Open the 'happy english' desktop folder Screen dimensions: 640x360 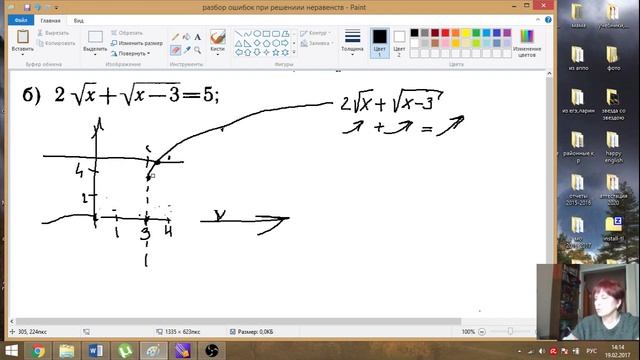(613, 147)
